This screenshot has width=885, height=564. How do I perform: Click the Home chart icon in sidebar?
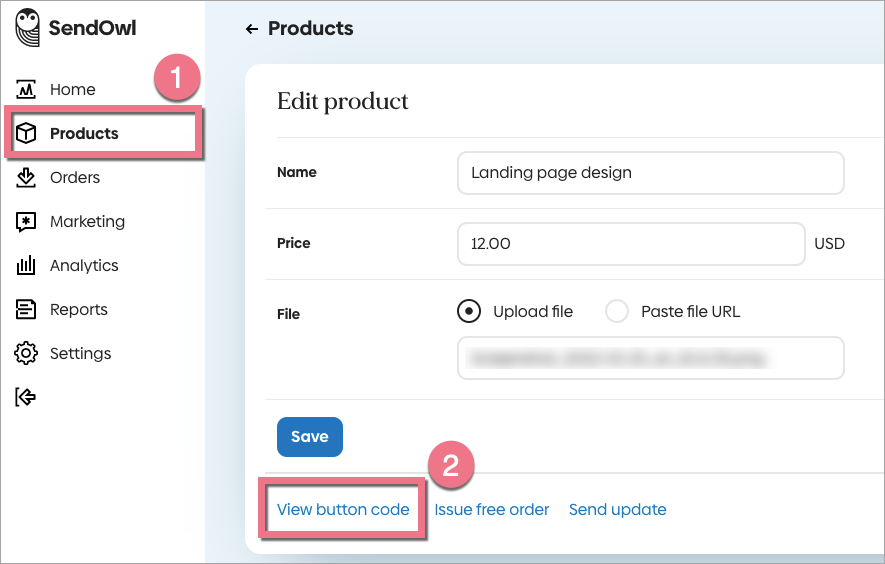(x=27, y=90)
